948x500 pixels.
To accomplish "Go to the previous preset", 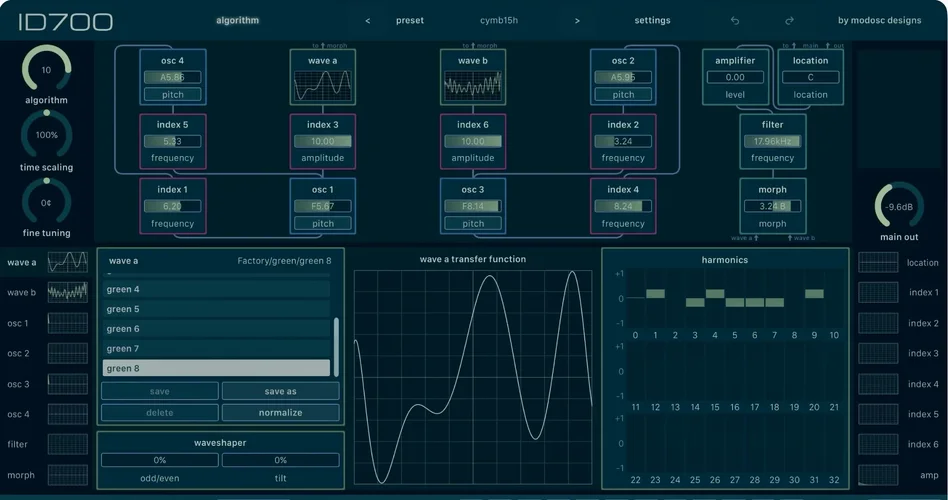I will [x=367, y=20].
